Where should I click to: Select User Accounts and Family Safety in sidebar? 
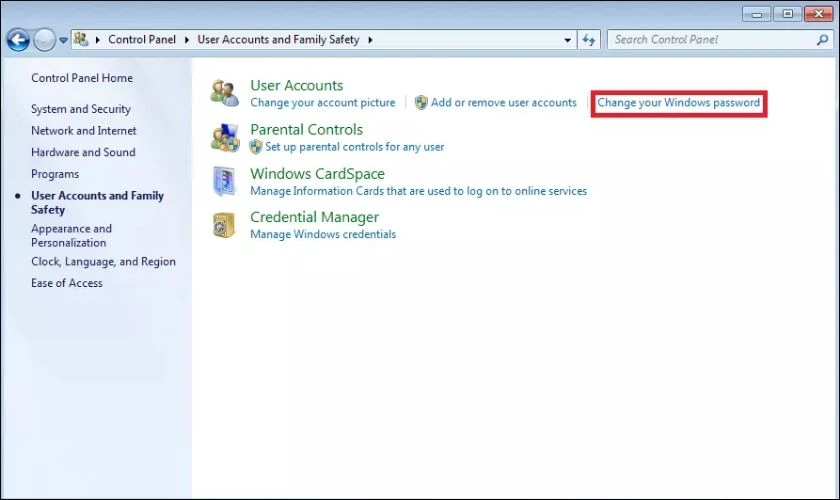98,203
